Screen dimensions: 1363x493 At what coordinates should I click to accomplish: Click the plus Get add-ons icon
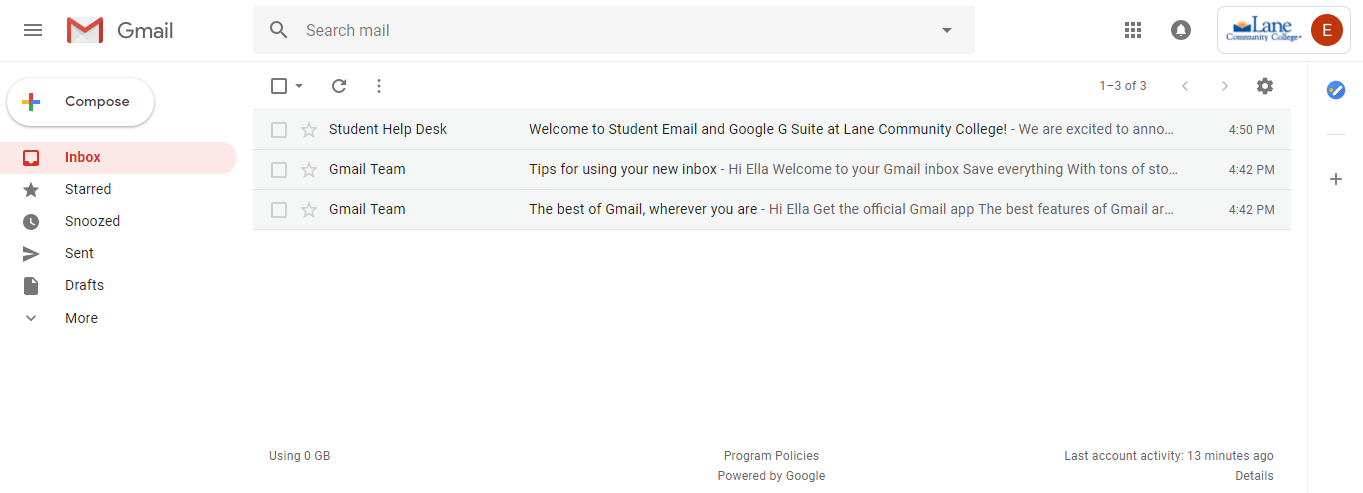tap(1336, 179)
